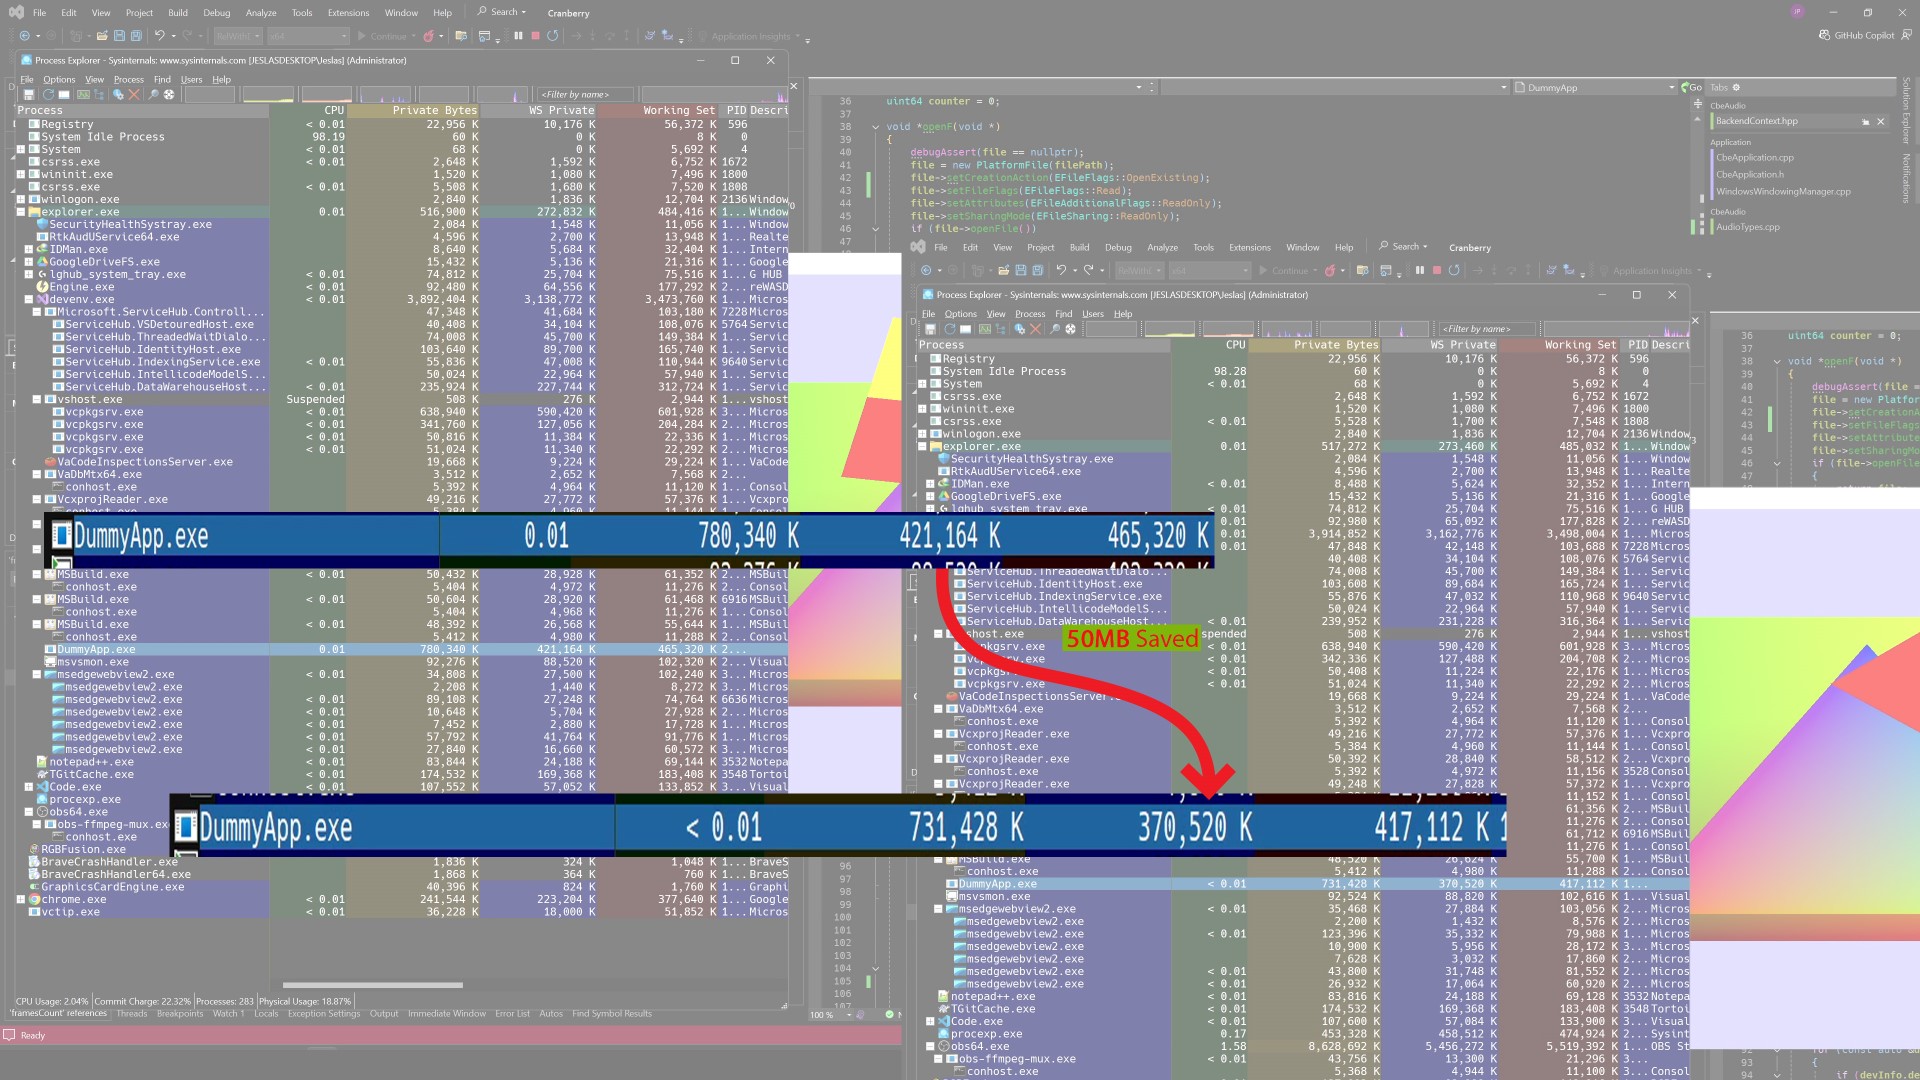The height and width of the screenshot is (1080, 1920).
Task: Click Hot Reload flame in nested Visual Studio toolbar
Action: pos(1330,270)
